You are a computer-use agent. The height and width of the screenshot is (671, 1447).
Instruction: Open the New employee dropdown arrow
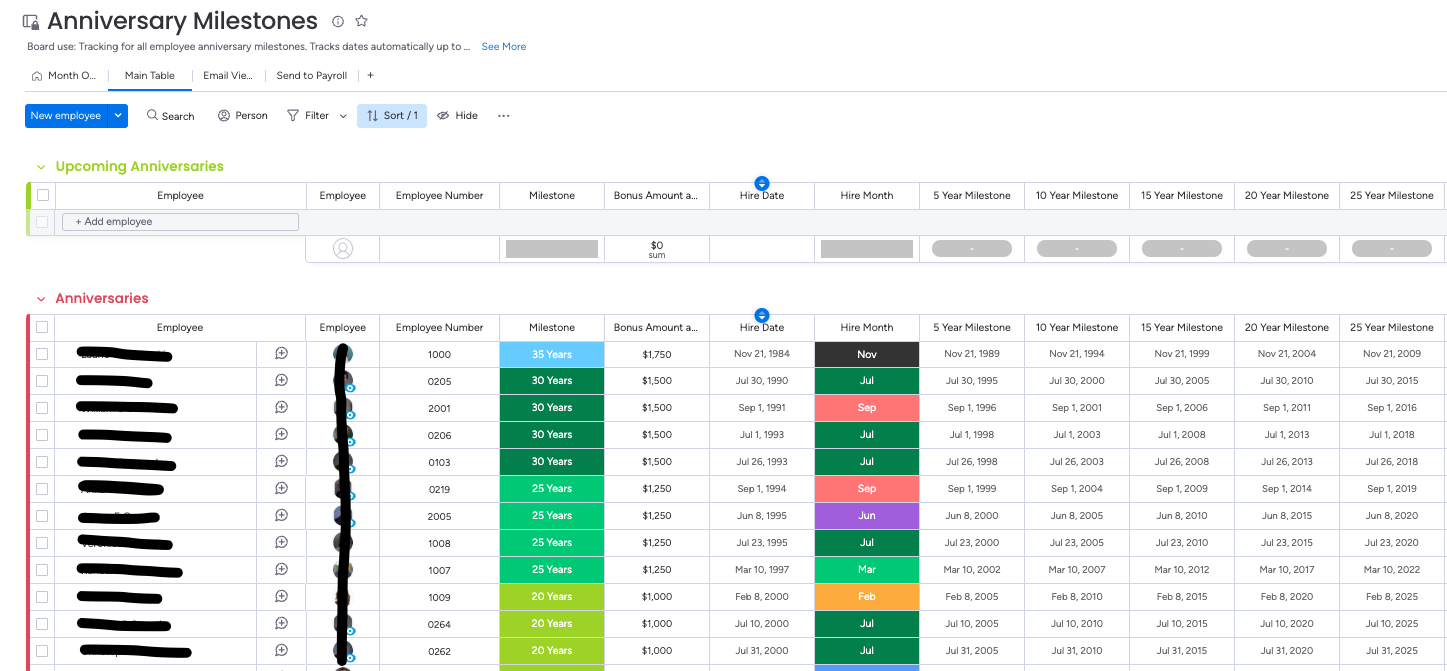pos(118,116)
